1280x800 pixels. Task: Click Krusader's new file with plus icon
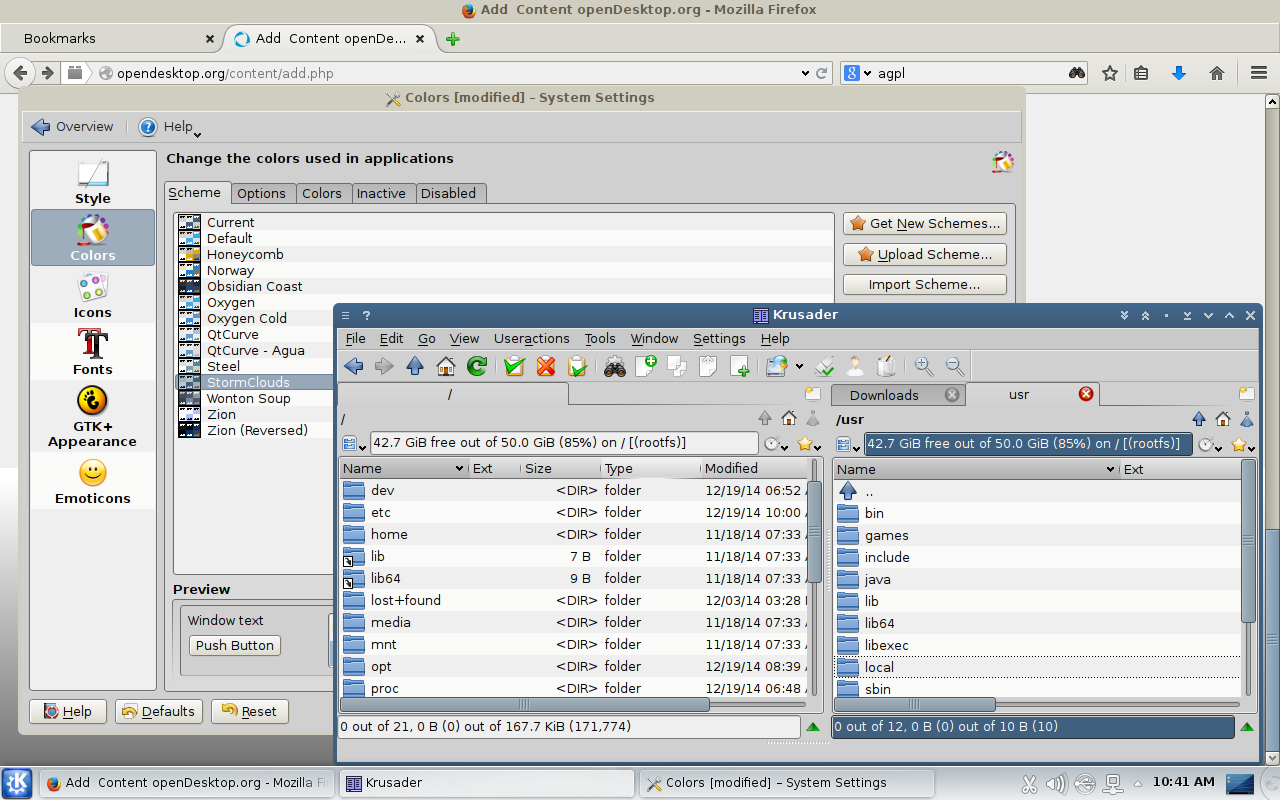click(645, 366)
